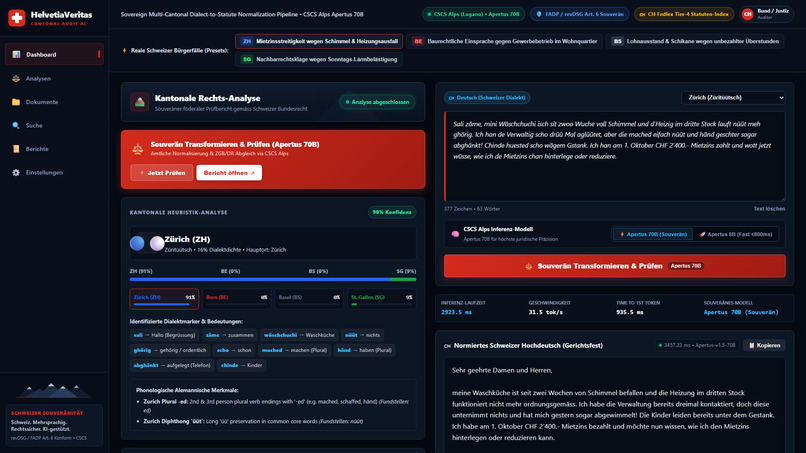Viewport: 806px width, 453px height.
Task: Click the 'abghänkt' dialect marker chip
Action: [x=172, y=366]
